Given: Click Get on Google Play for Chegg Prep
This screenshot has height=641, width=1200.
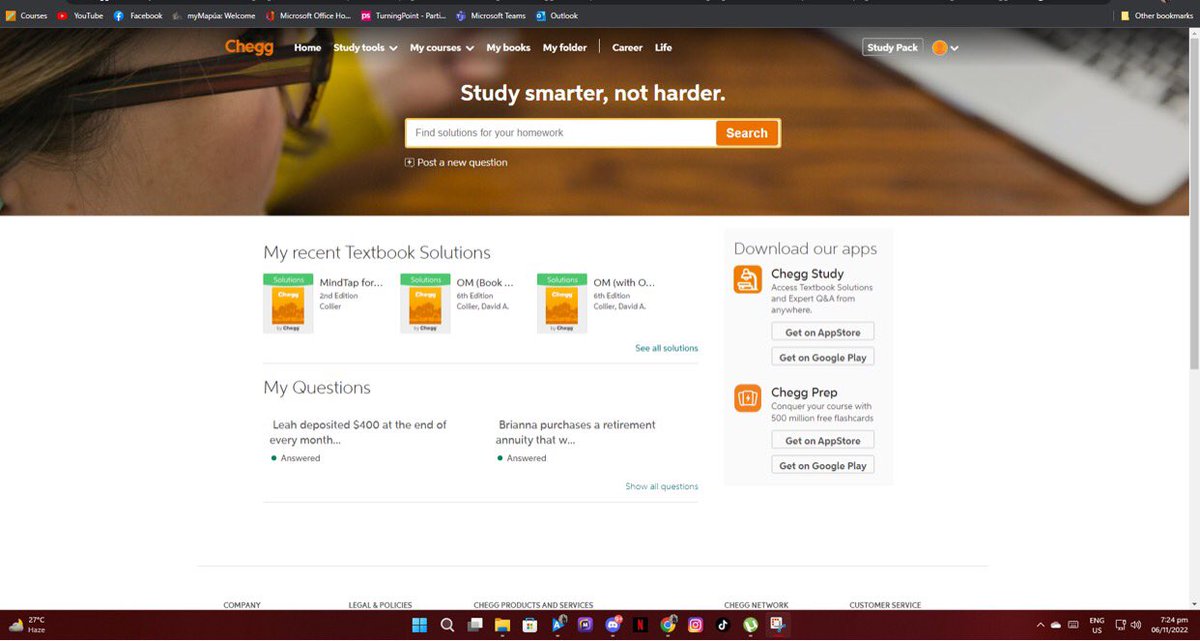Looking at the screenshot, I should click(x=823, y=465).
